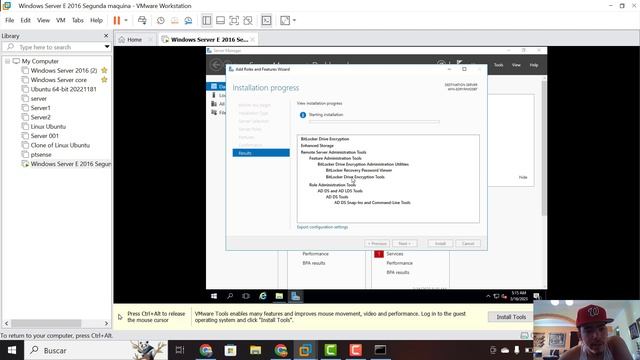This screenshot has height=360, width=640.
Task: Select Clone of Linux Ubuntu VM
Action: [60, 145]
